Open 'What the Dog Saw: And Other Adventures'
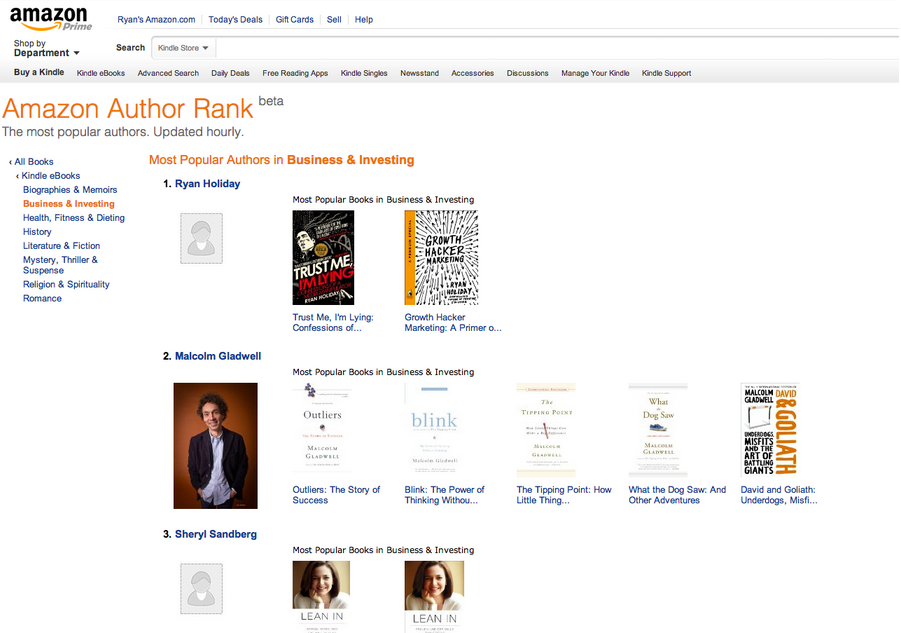901x633 pixels. point(677,495)
